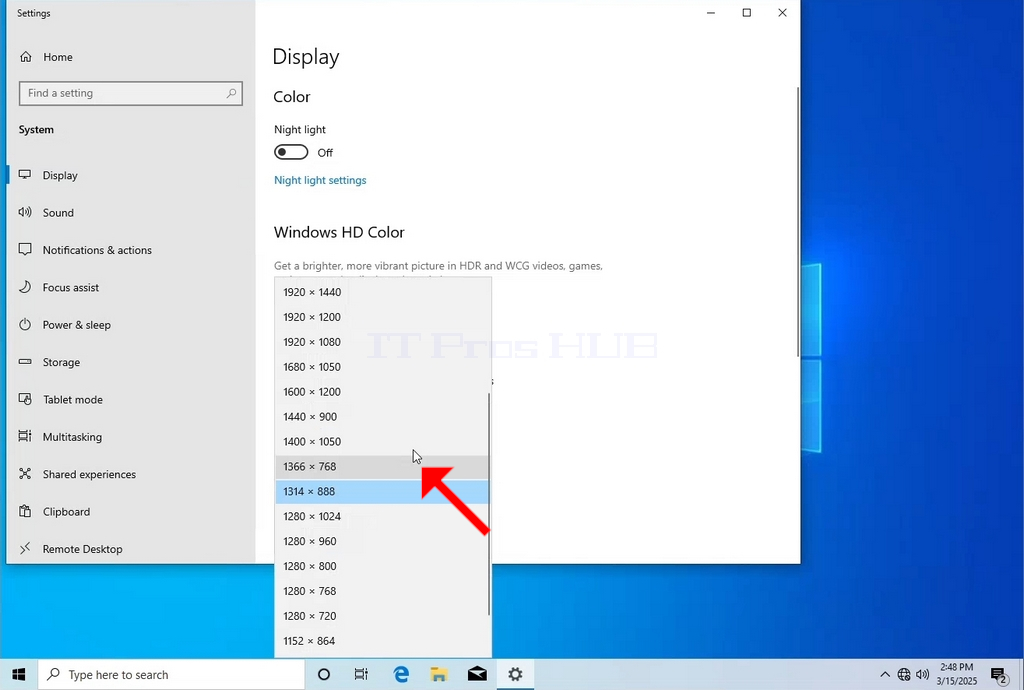The image size is (1024, 690).
Task: Open the Multitasking icon
Action: [x=25, y=436]
